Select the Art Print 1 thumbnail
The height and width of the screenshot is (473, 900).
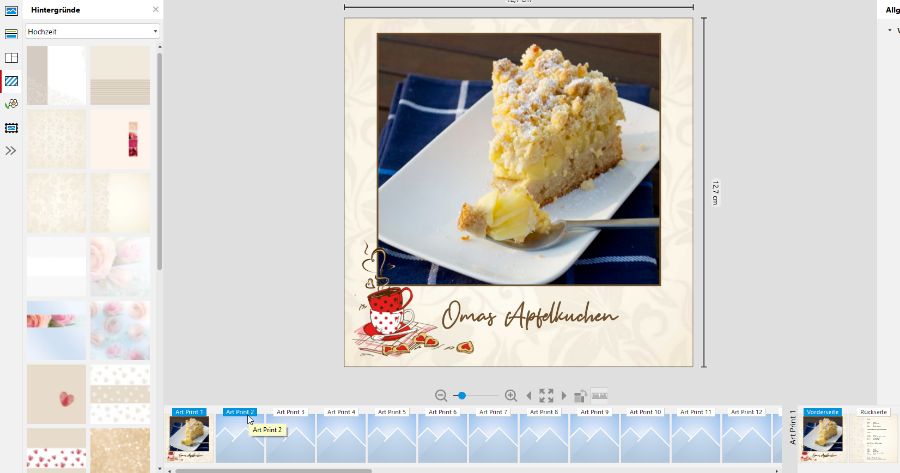click(x=189, y=439)
